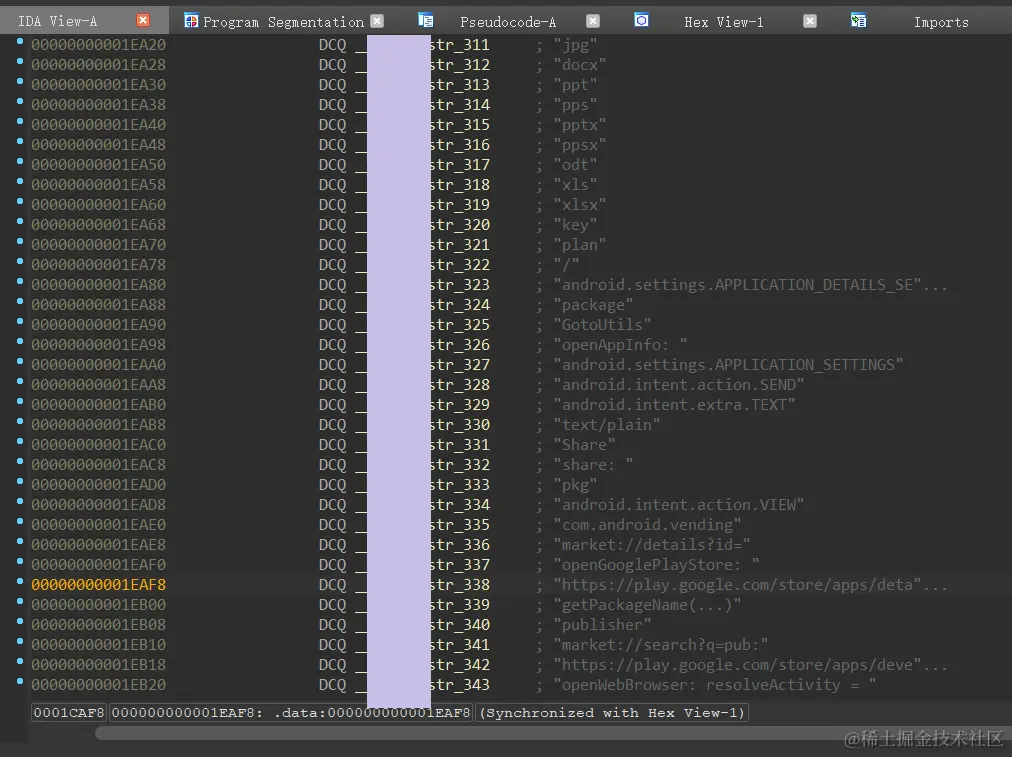Toggle breakpoint dot at address 1EB10
The height and width of the screenshot is (757, 1012).
pyautogui.click(x=20, y=641)
